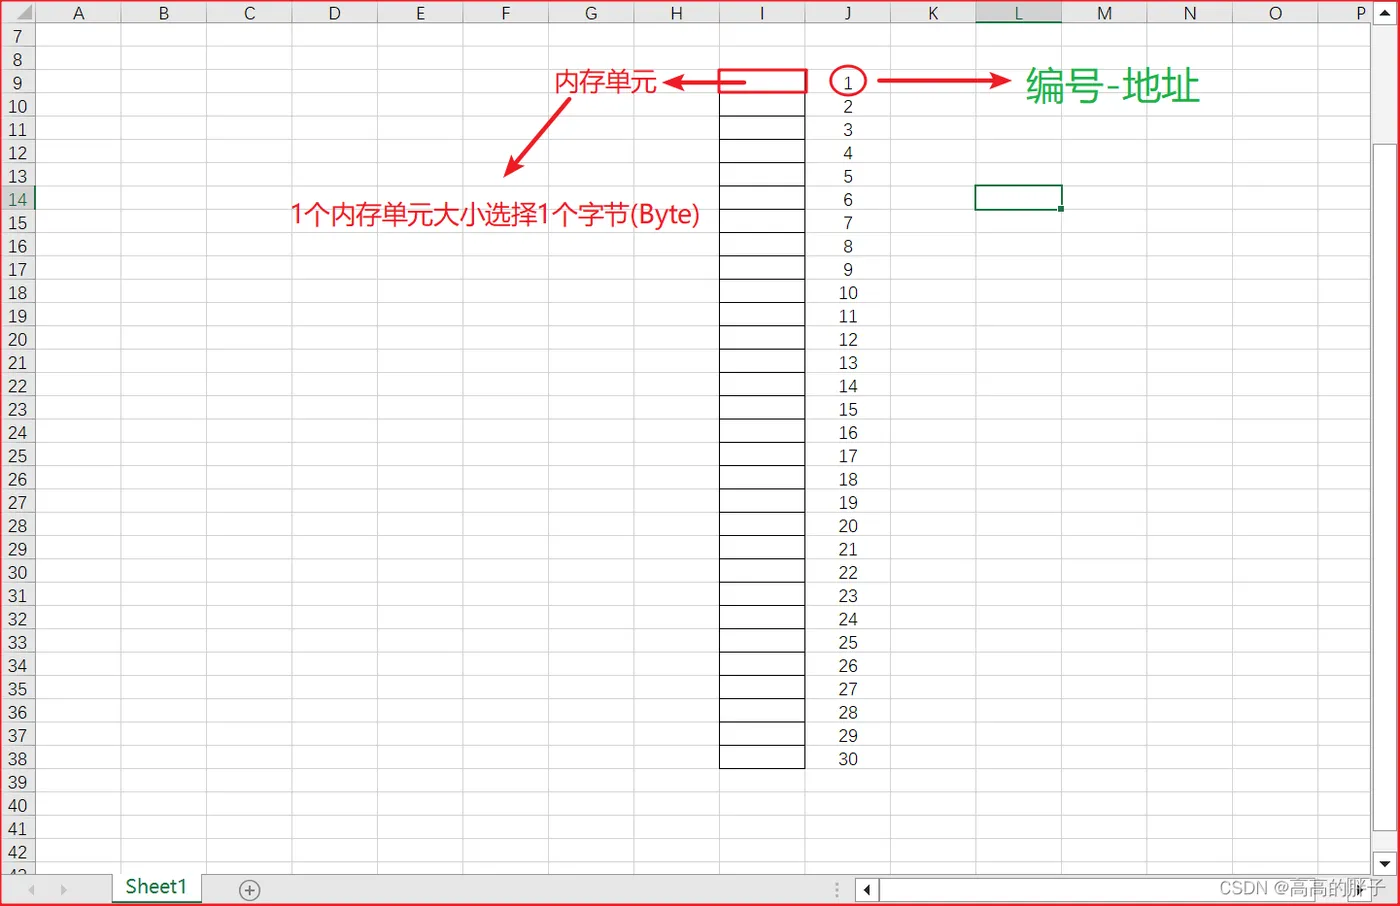Click the cell containing number 2
Image resolution: width=1400 pixels, height=906 pixels.
847,106
